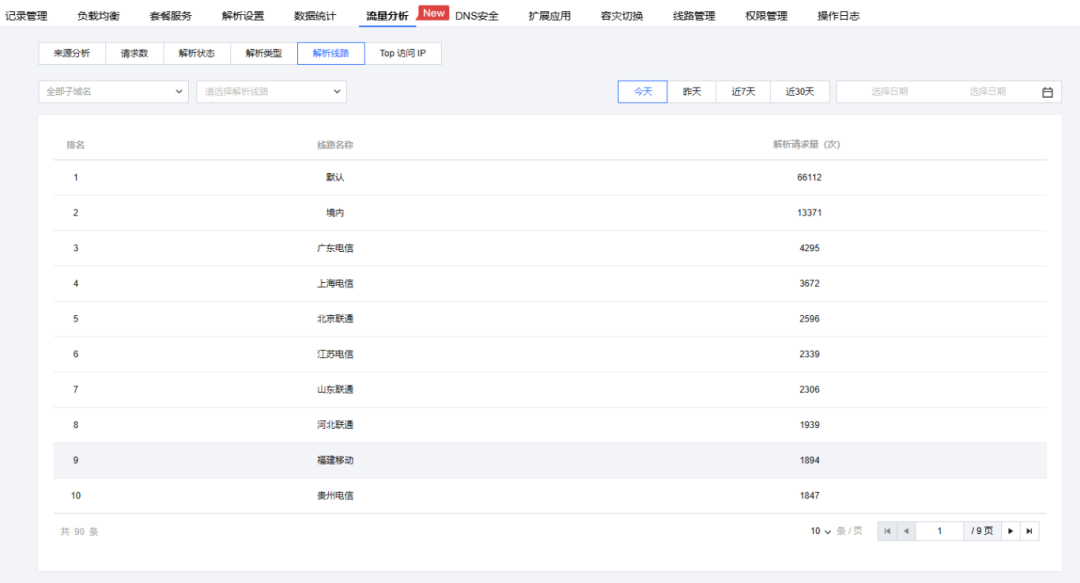Select the 境内 line row
The image size is (1080, 583).
pyautogui.click(x=550, y=213)
